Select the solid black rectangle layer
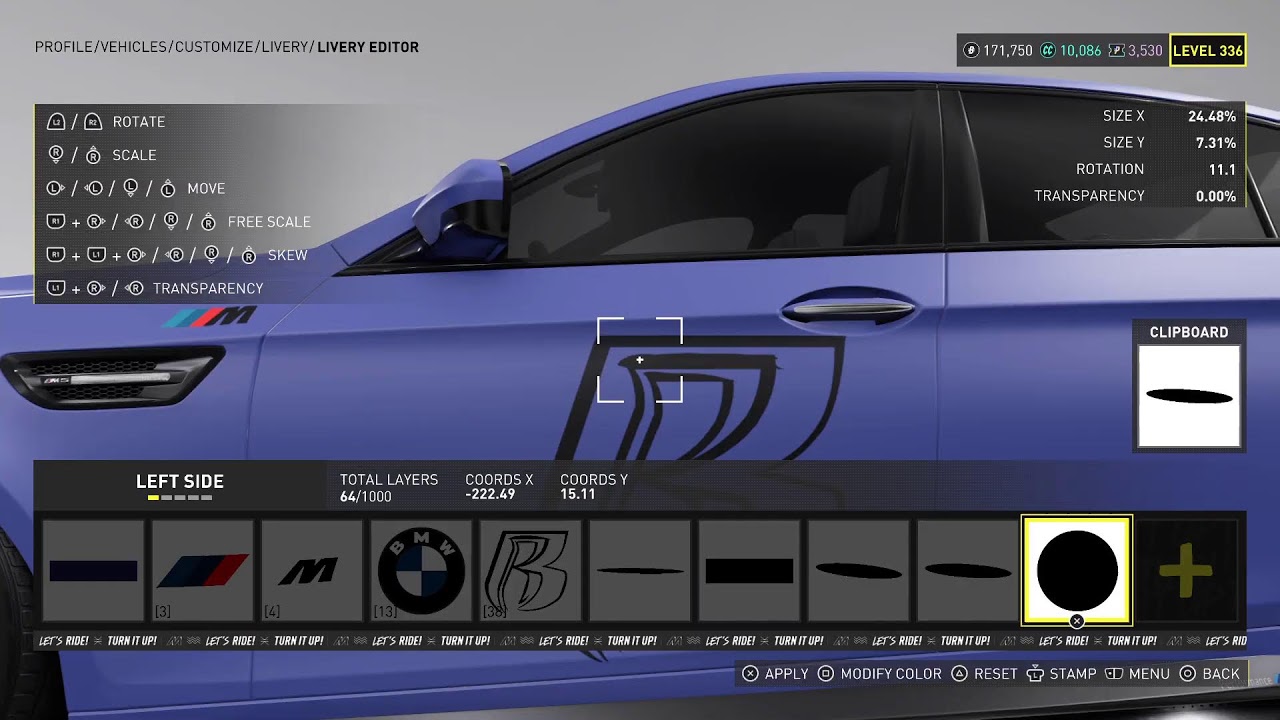The height and width of the screenshot is (720, 1280). coord(749,571)
